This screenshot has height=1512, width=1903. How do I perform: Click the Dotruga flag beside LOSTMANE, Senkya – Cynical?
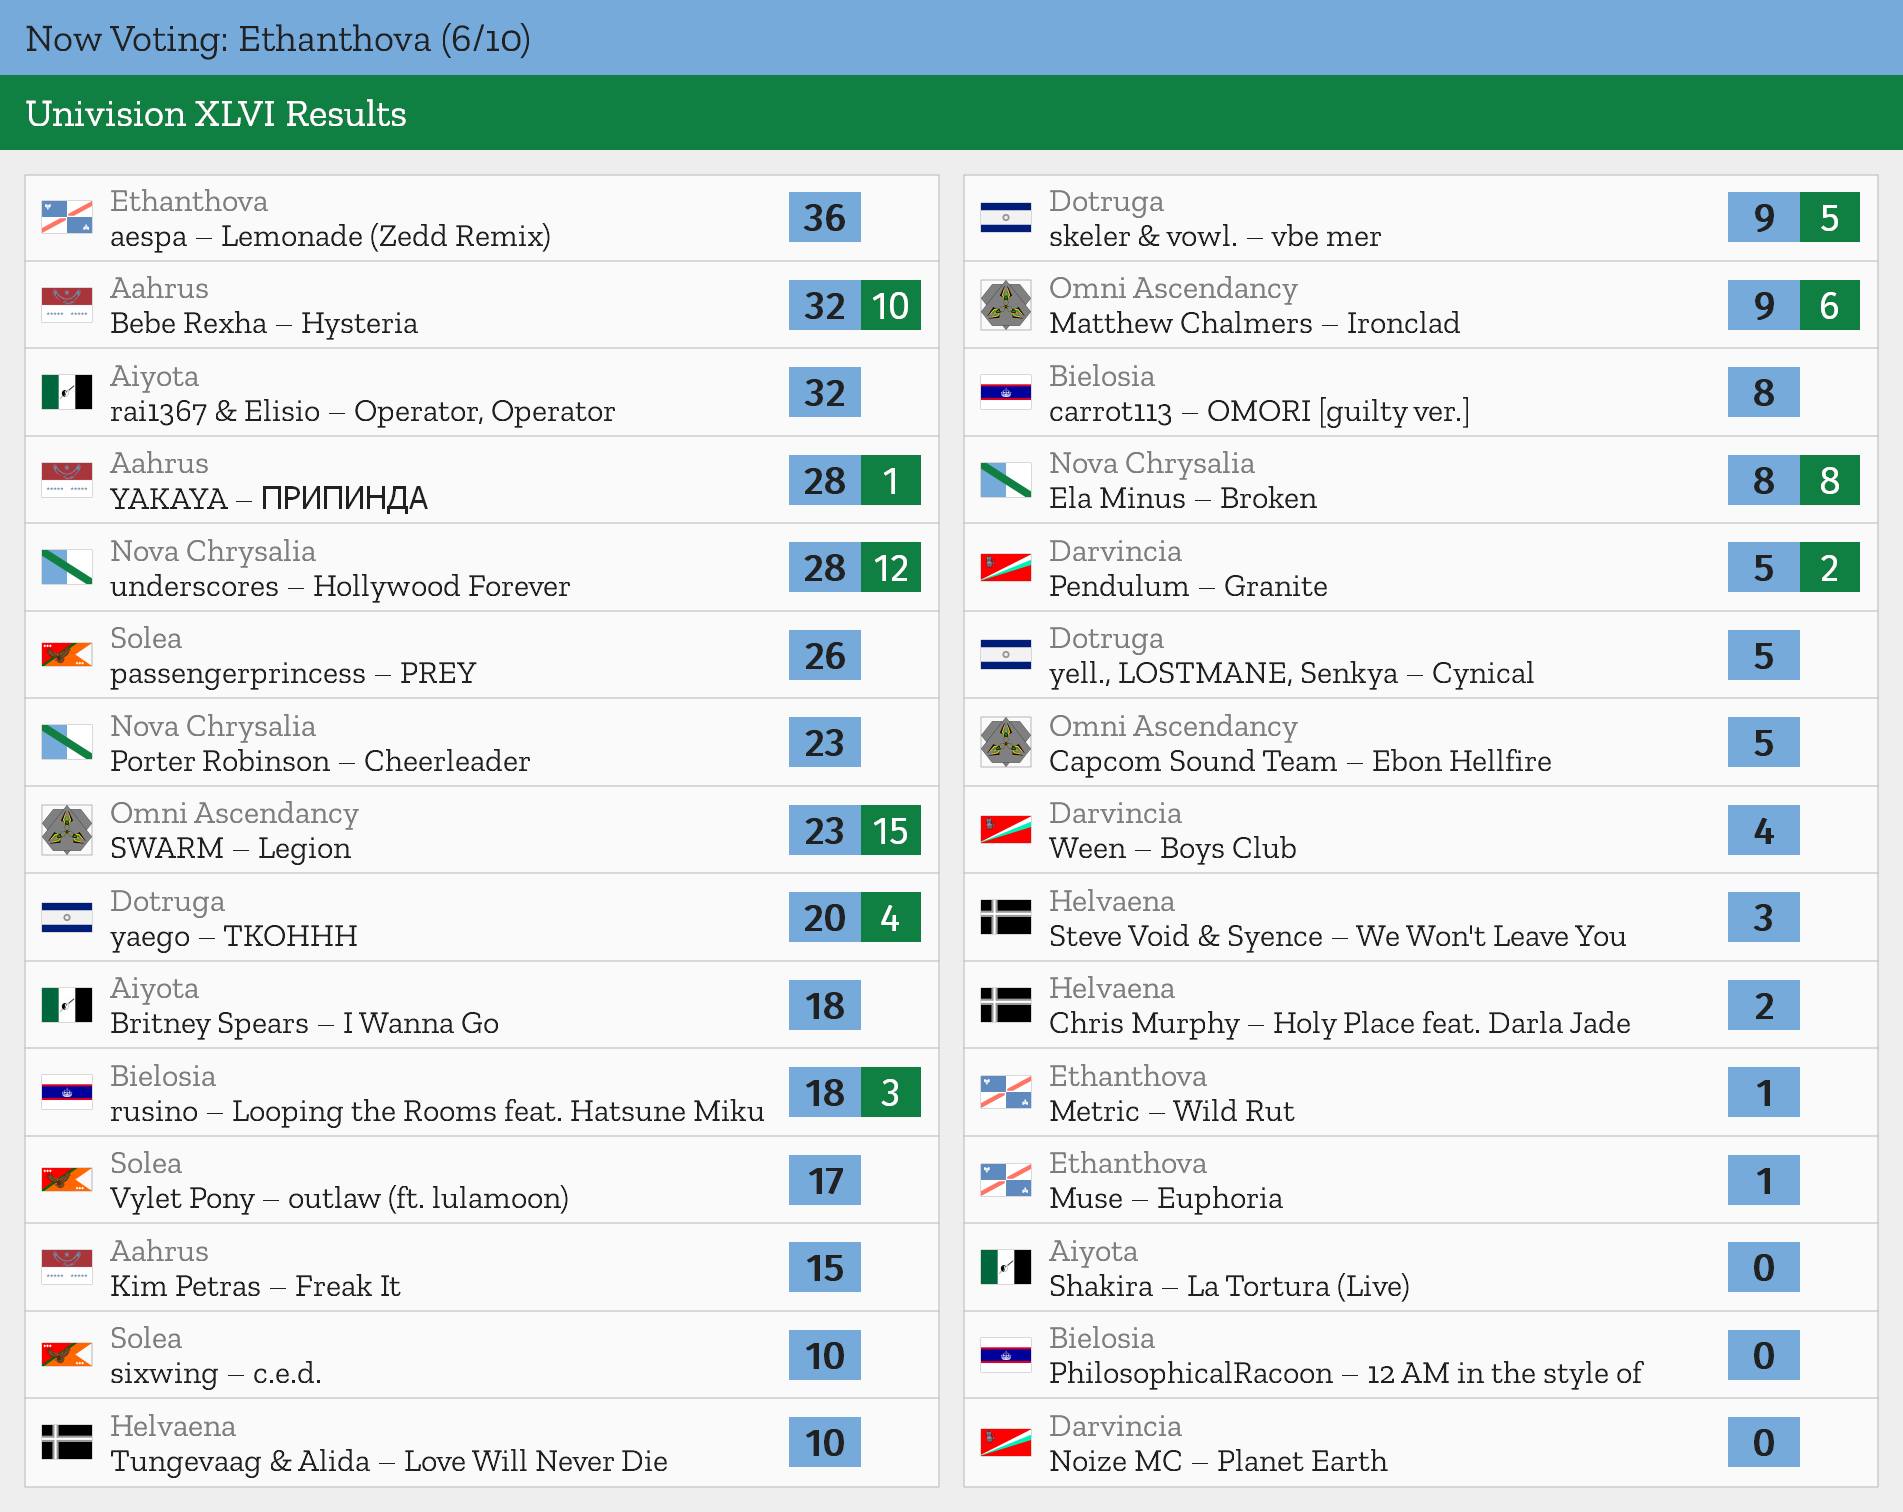point(1006,655)
